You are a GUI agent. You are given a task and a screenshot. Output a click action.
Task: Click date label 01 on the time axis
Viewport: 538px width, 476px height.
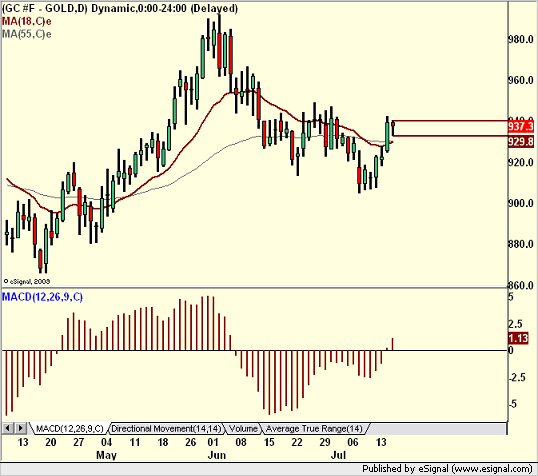pyautogui.click(x=213, y=442)
